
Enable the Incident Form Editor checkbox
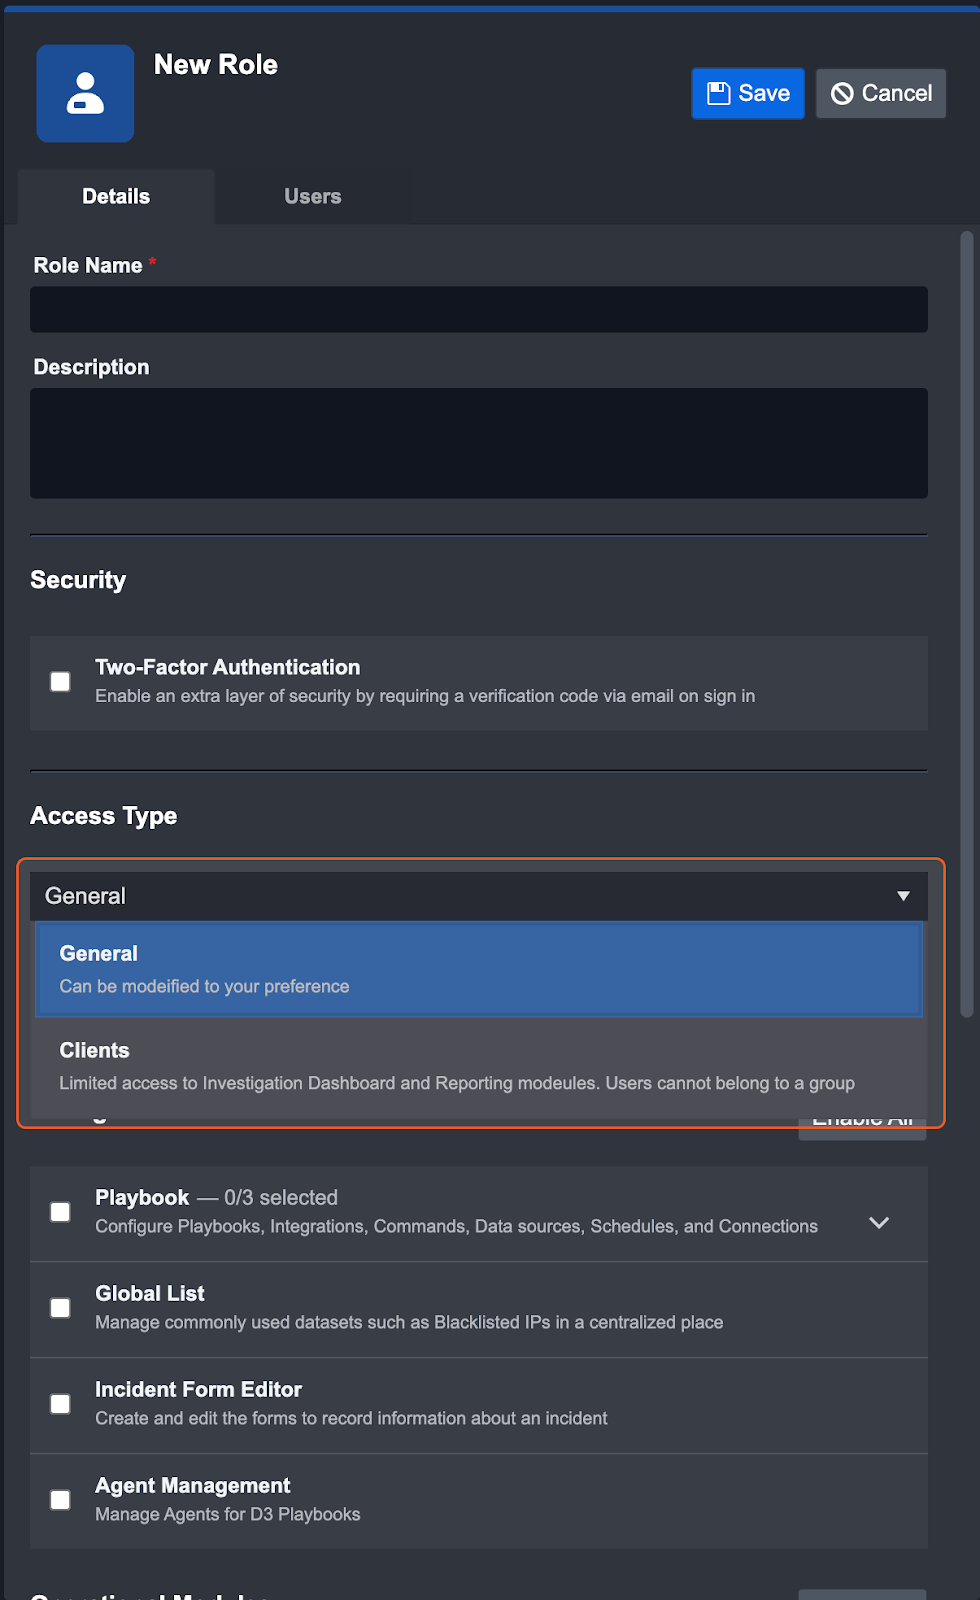pyautogui.click(x=61, y=1404)
